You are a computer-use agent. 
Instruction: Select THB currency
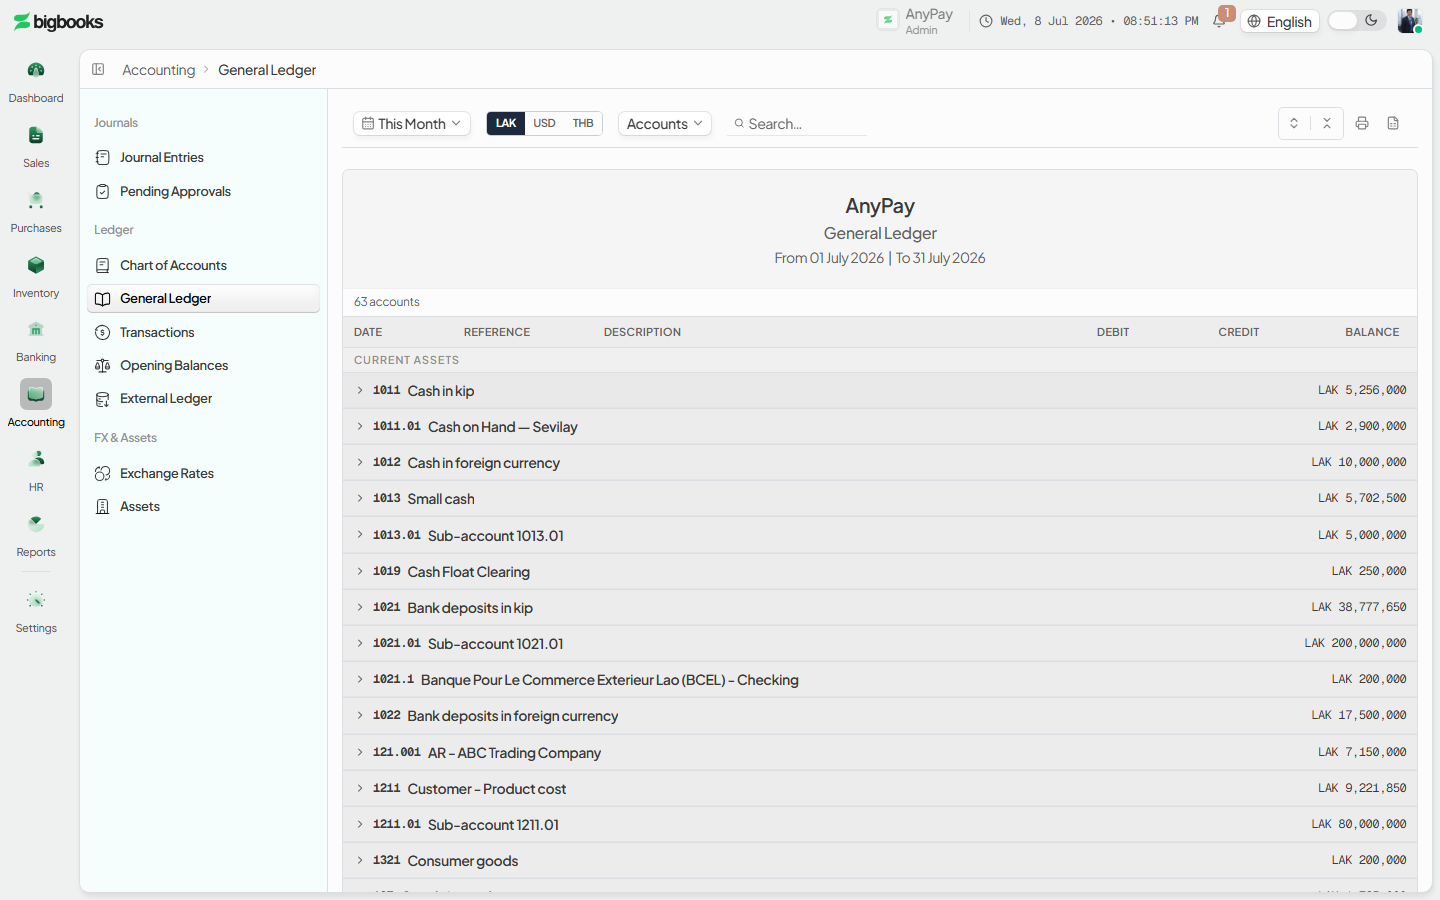(x=583, y=123)
